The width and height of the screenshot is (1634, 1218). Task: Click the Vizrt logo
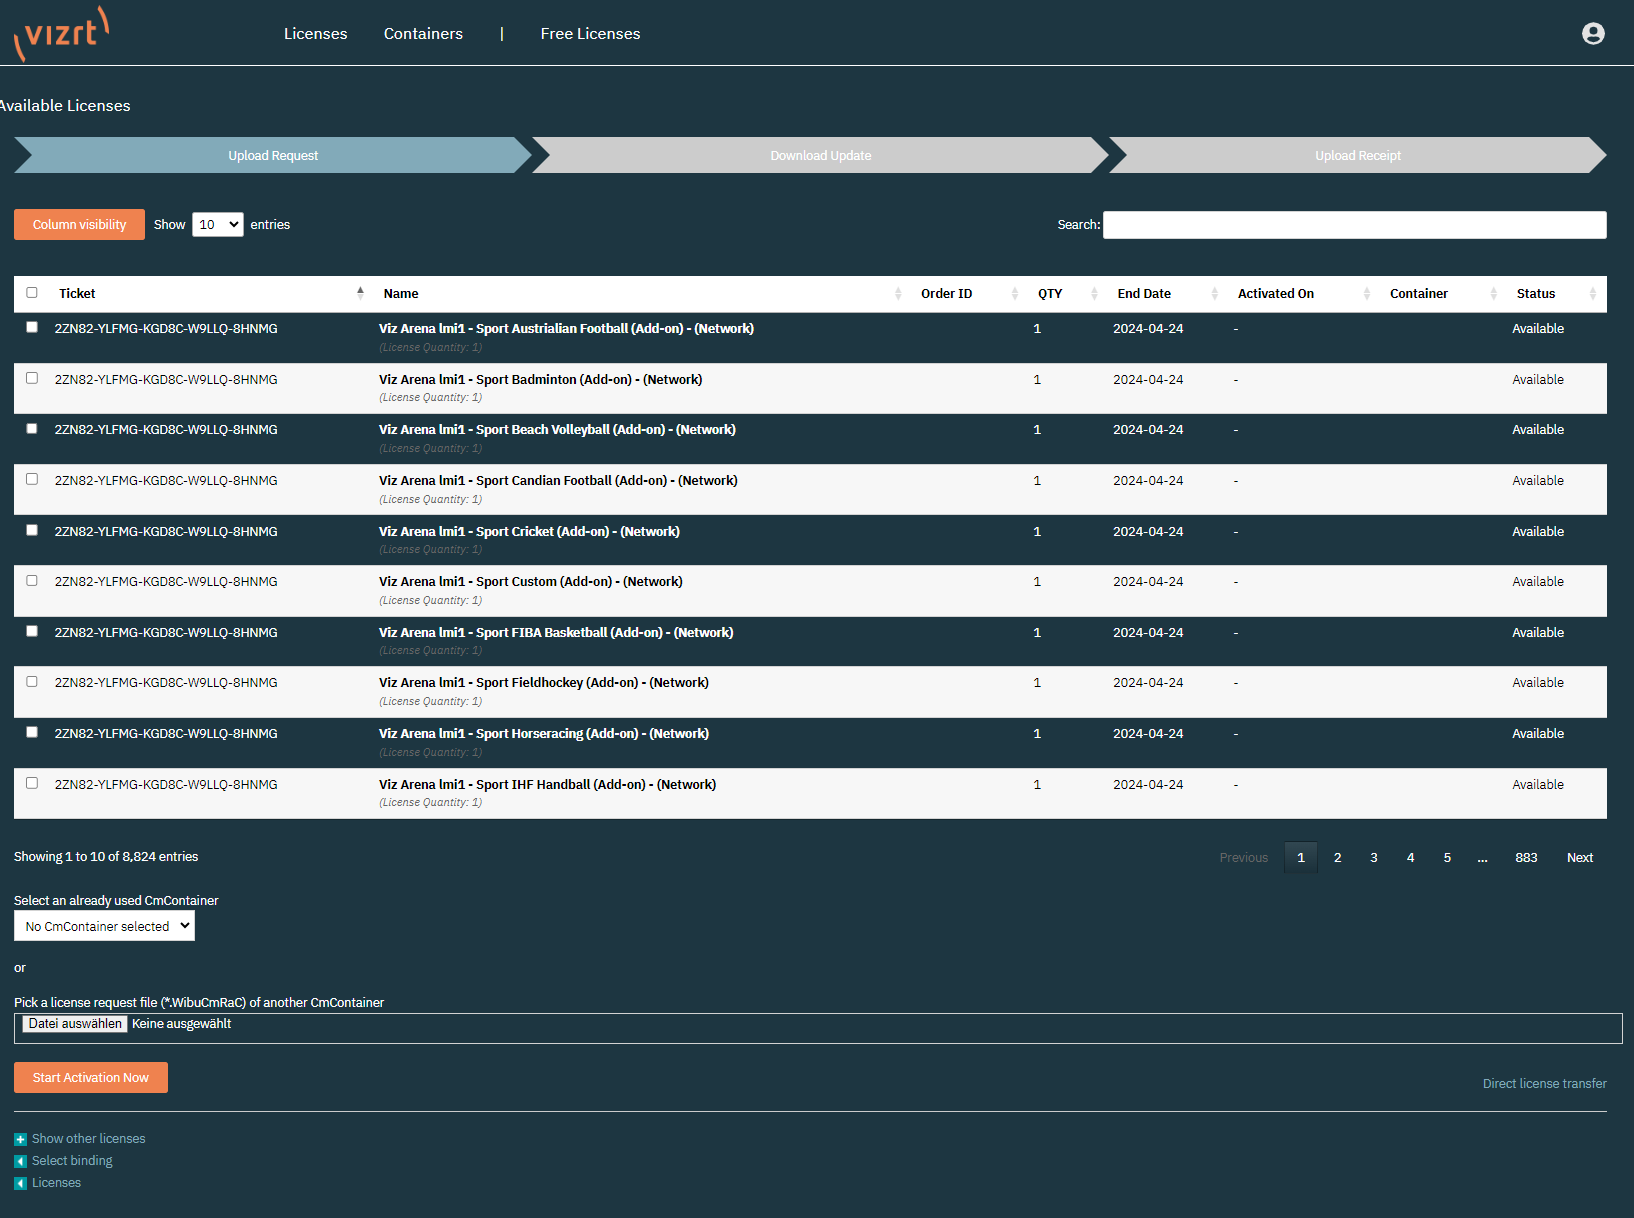[62, 33]
